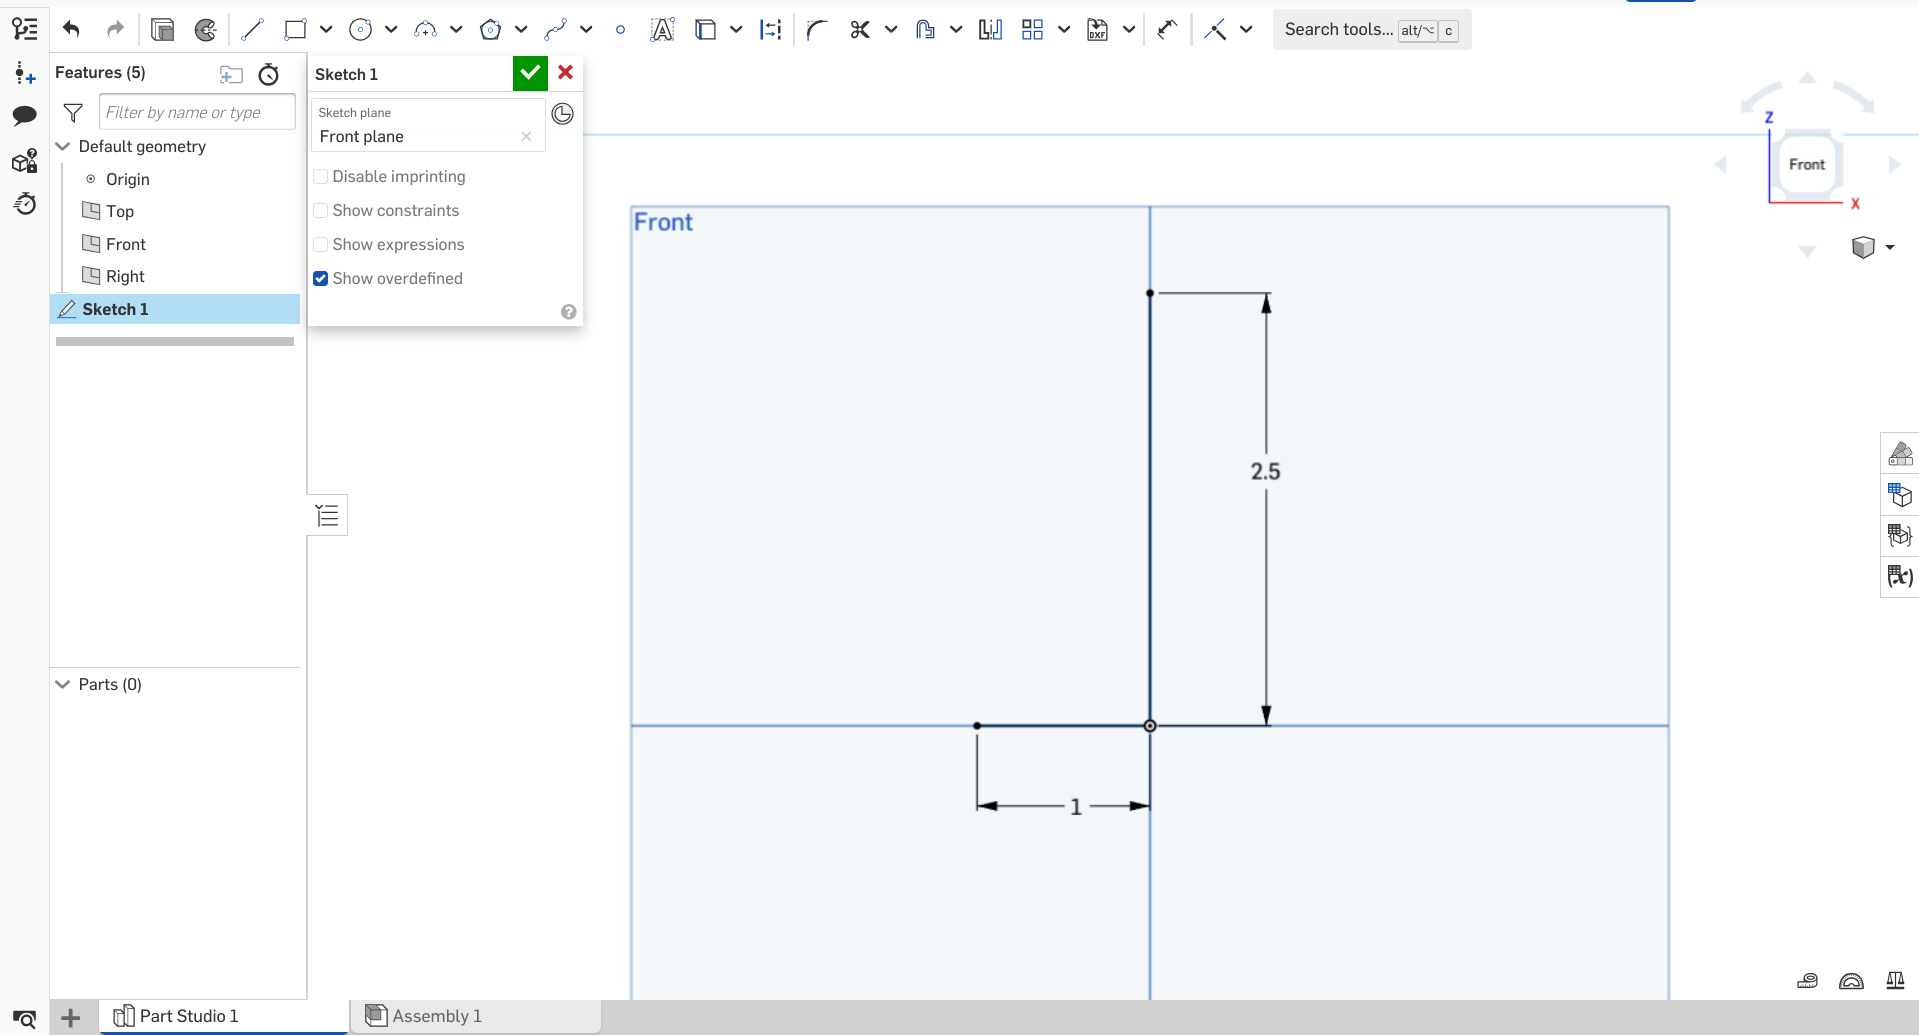The height and width of the screenshot is (1035, 1919).
Task: Enable Show expressions checkbox
Action: pyautogui.click(x=321, y=245)
